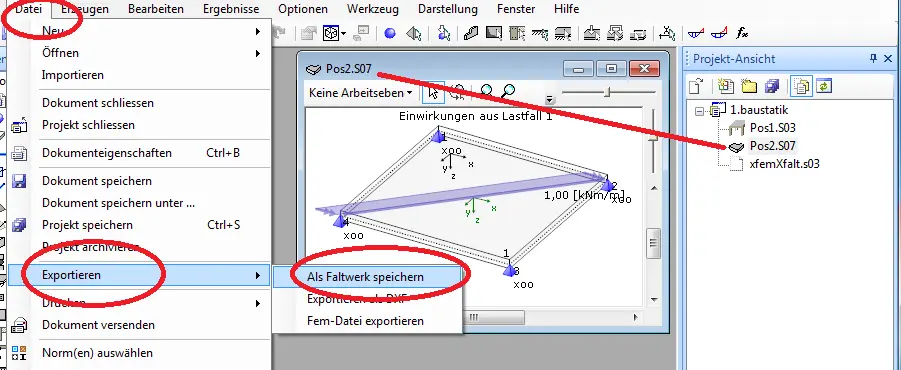901x370 pixels.
Task: Click the vertical scrollbar down arrow in Pos2.S07 view
Action: pos(653,299)
